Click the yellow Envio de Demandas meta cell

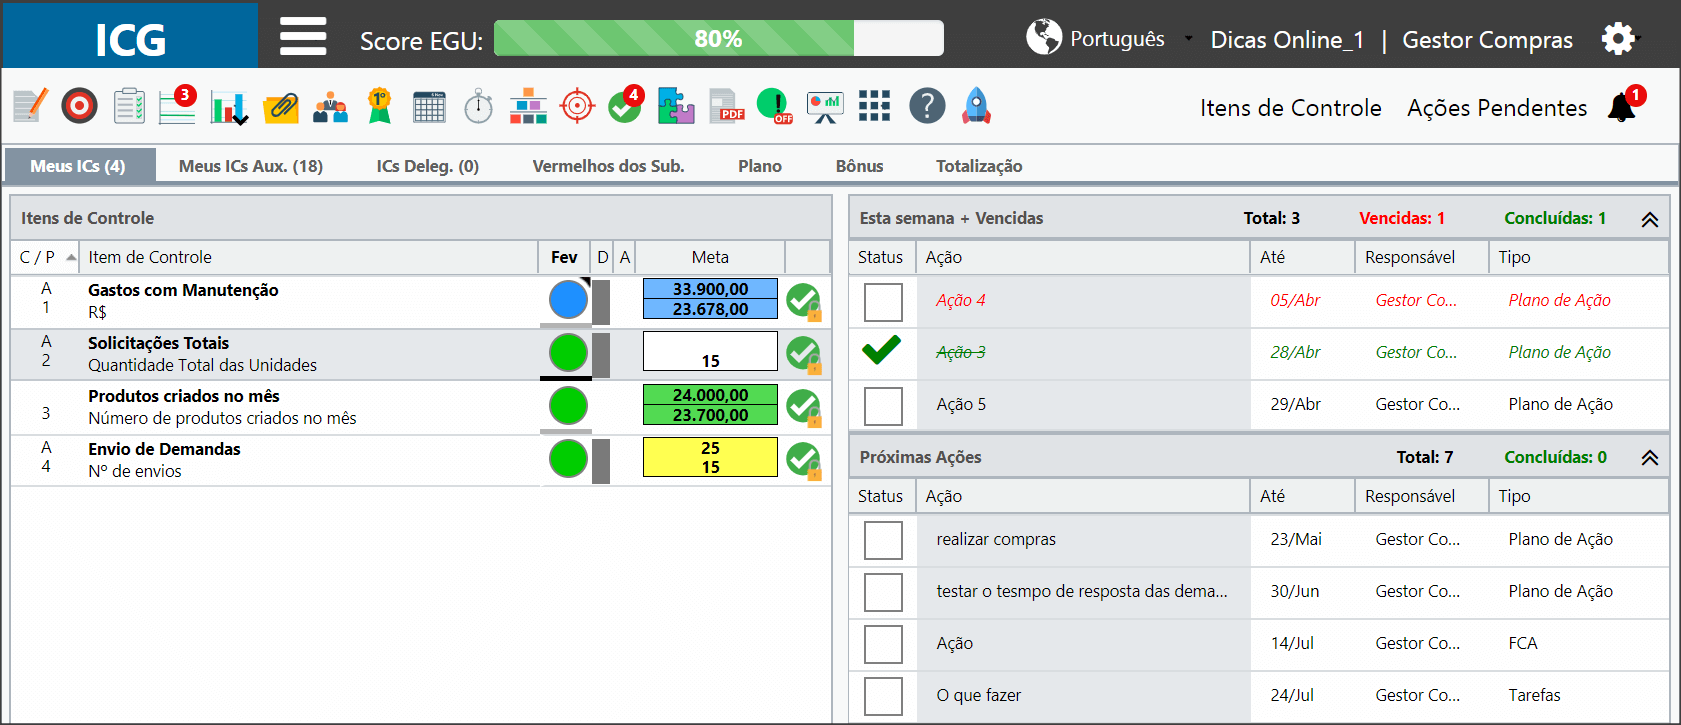tap(710, 457)
